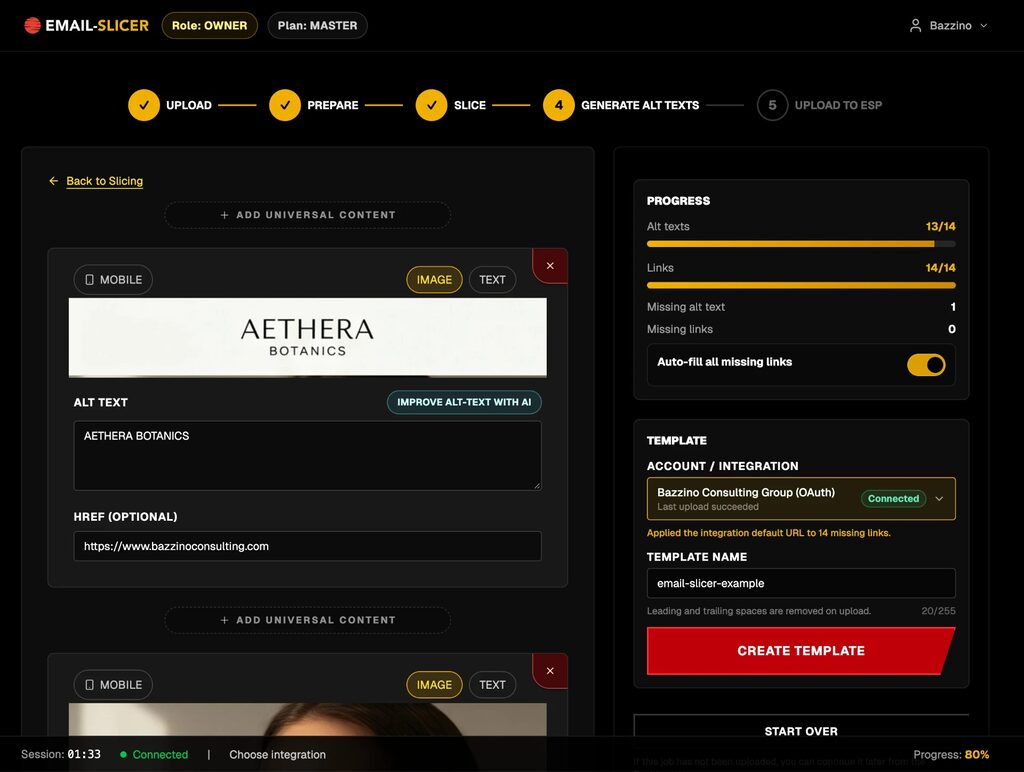The height and width of the screenshot is (772, 1024).
Task: Click the Links progress bar
Action: [801, 285]
